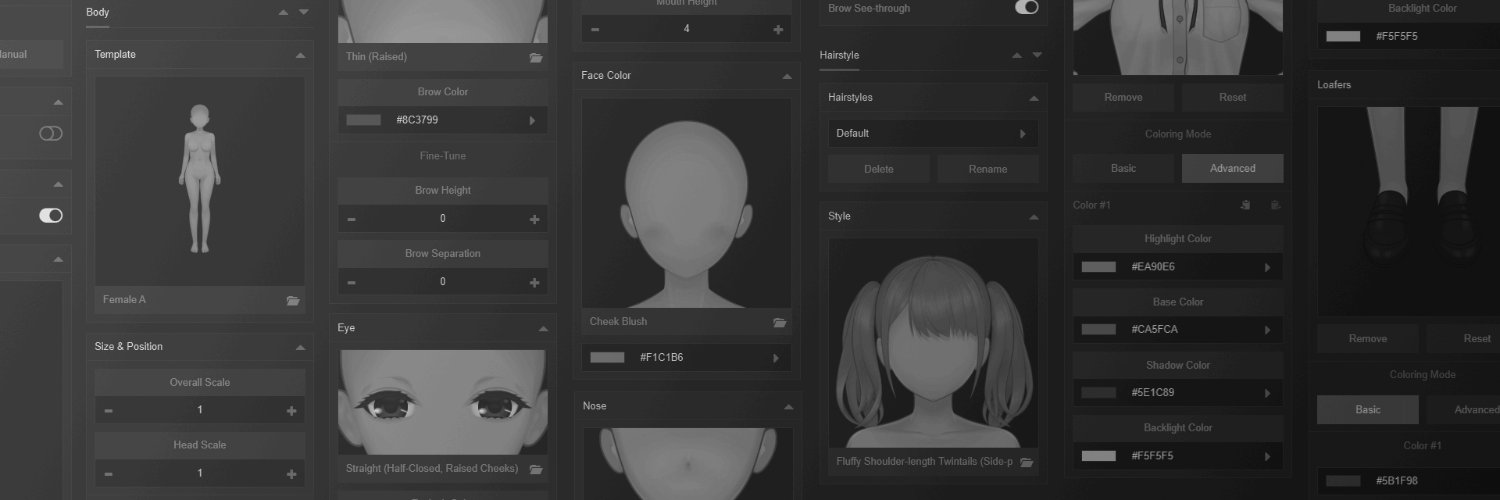Click the Highlight Color swatch #EA90E6
The width and height of the screenshot is (1500, 500).
pyautogui.click(x=1098, y=267)
